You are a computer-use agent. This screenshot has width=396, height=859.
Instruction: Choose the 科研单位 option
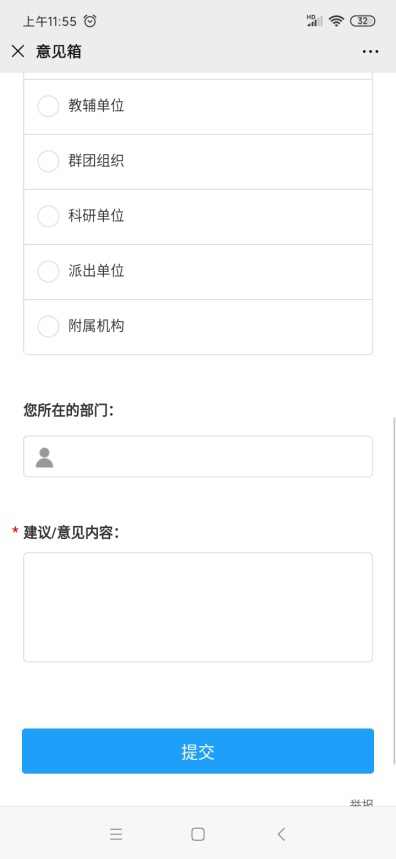pos(198,216)
